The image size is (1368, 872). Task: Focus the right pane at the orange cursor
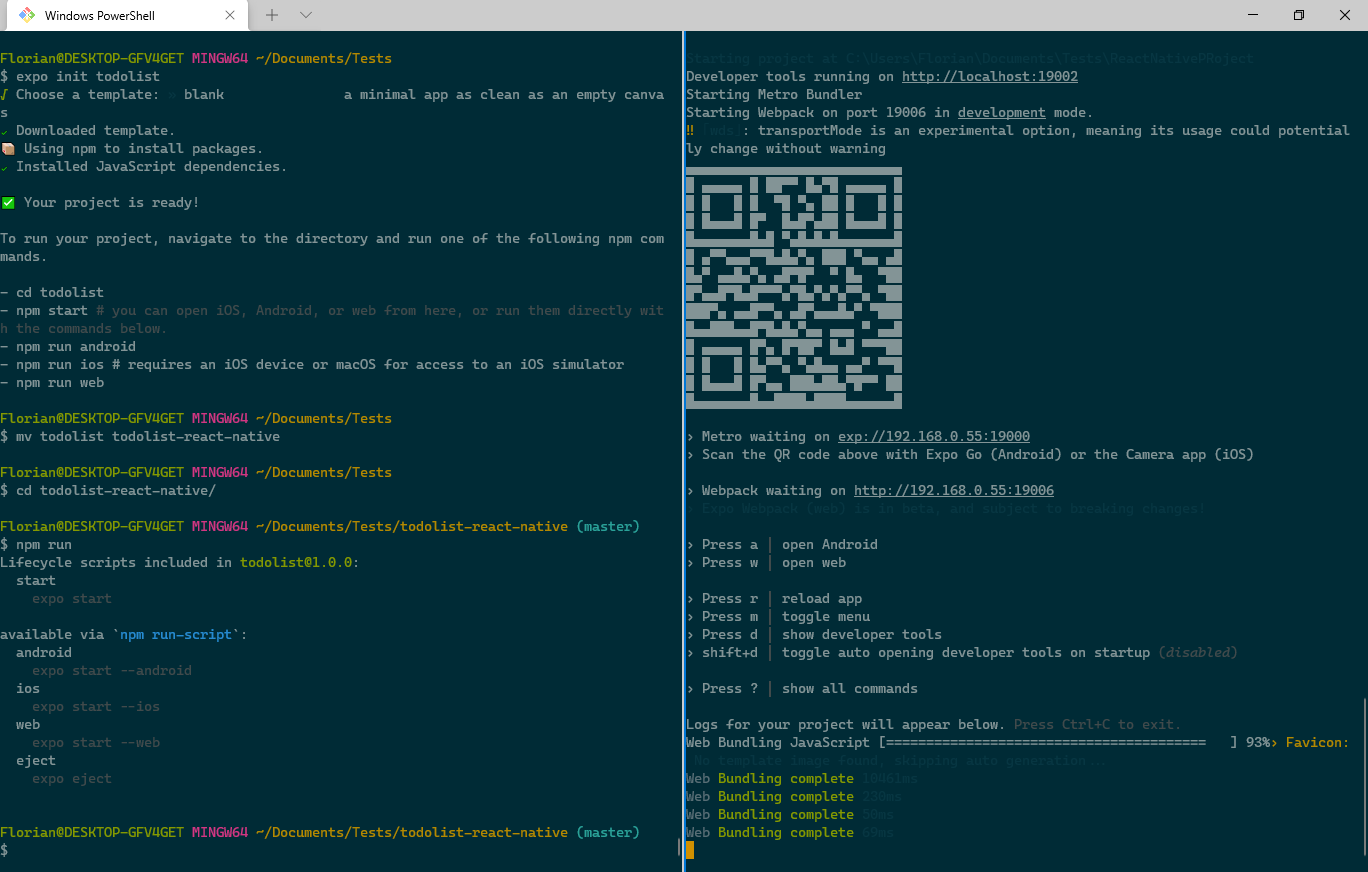click(x=690, y=851)
